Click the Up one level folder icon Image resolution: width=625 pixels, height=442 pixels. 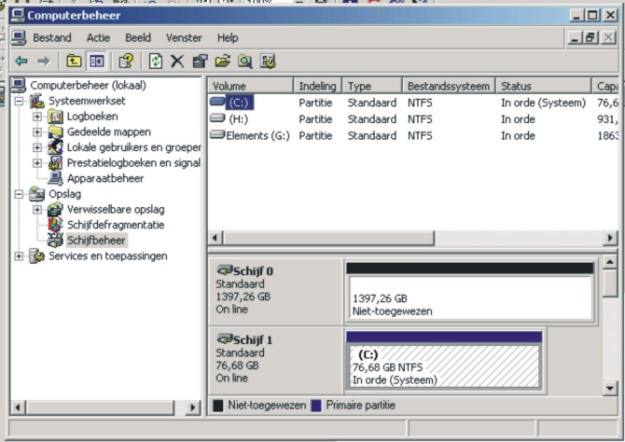click(x=74, y=61)
